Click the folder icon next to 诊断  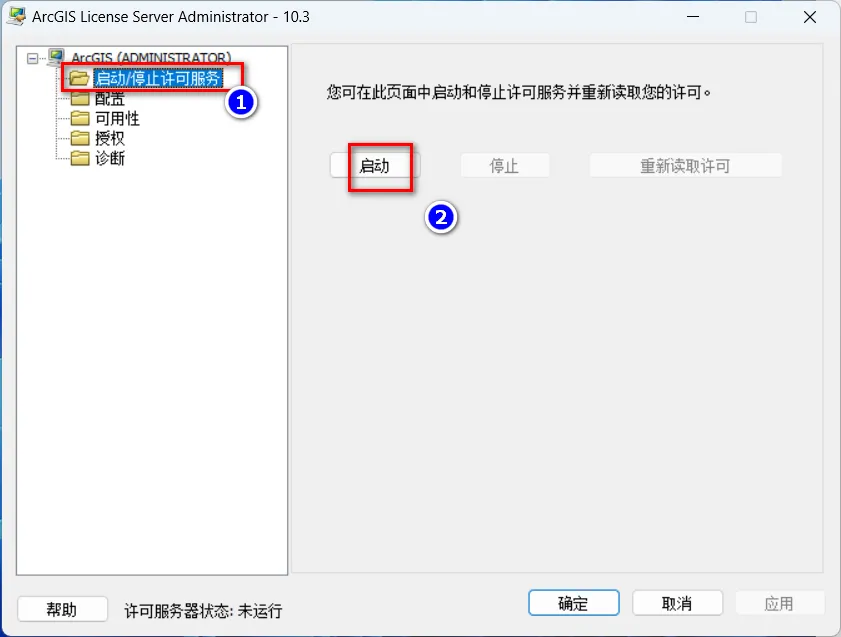tap(80, 158)
